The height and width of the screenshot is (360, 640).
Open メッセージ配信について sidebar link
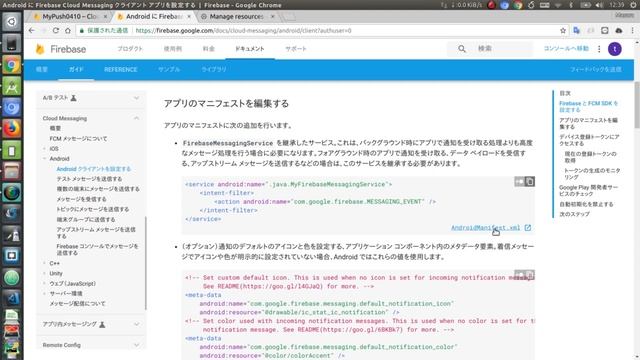pyautogui.click(x=78, y=304)
